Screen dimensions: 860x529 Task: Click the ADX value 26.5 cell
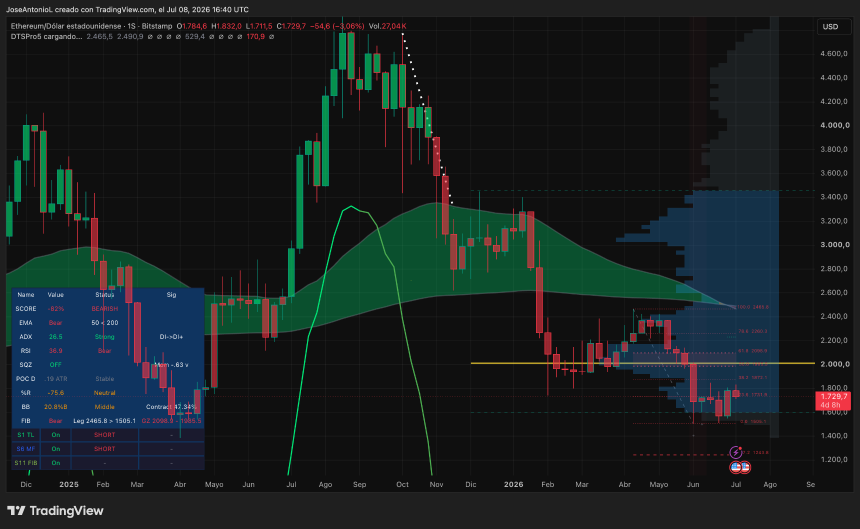[55, 337]
